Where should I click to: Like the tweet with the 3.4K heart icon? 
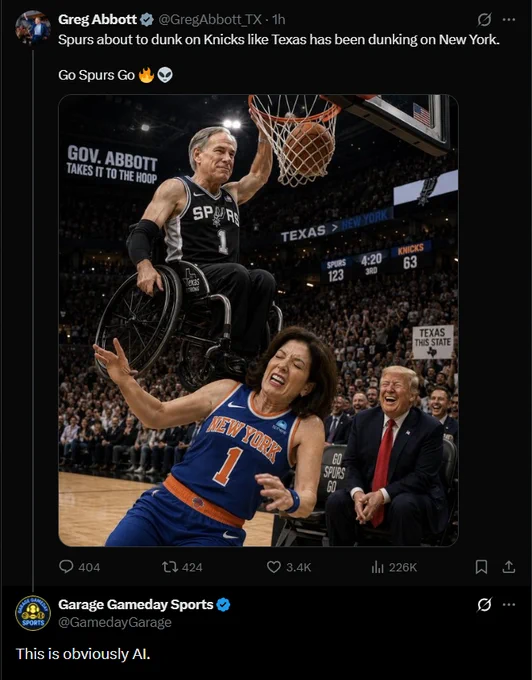pyautogui.click(x=274, y=567)
